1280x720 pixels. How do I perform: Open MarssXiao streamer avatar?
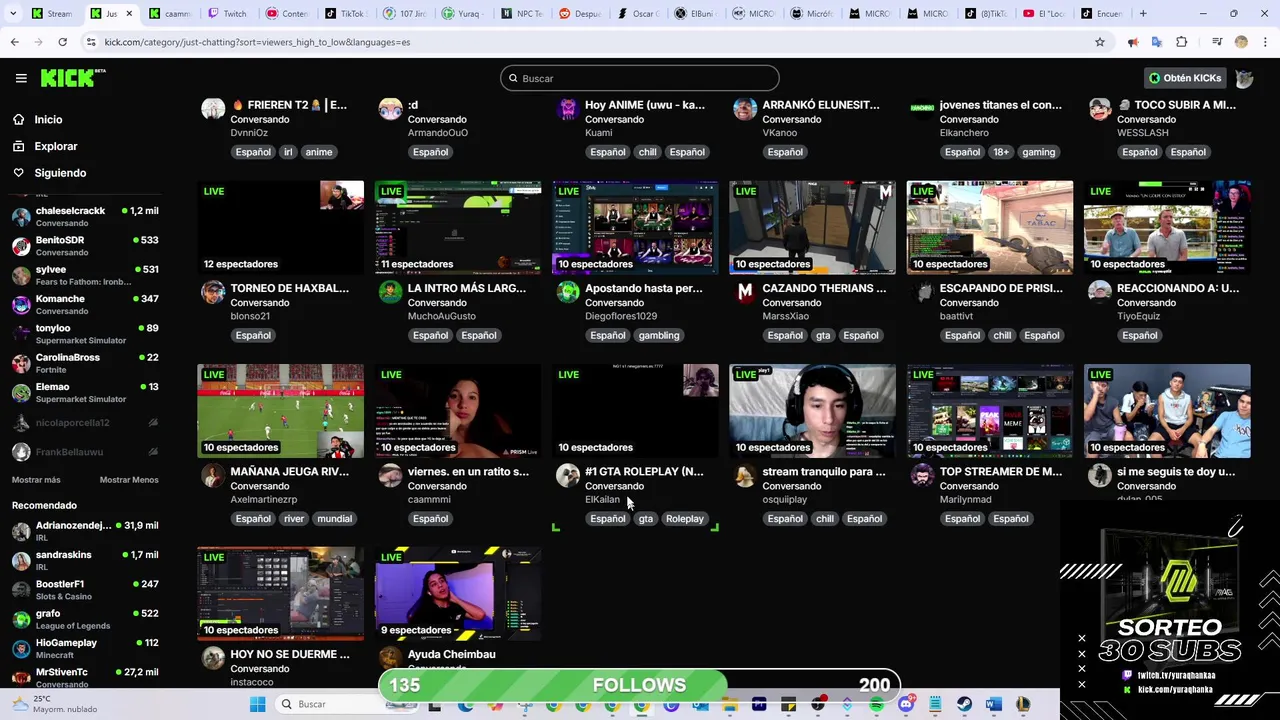click(745, 292)
